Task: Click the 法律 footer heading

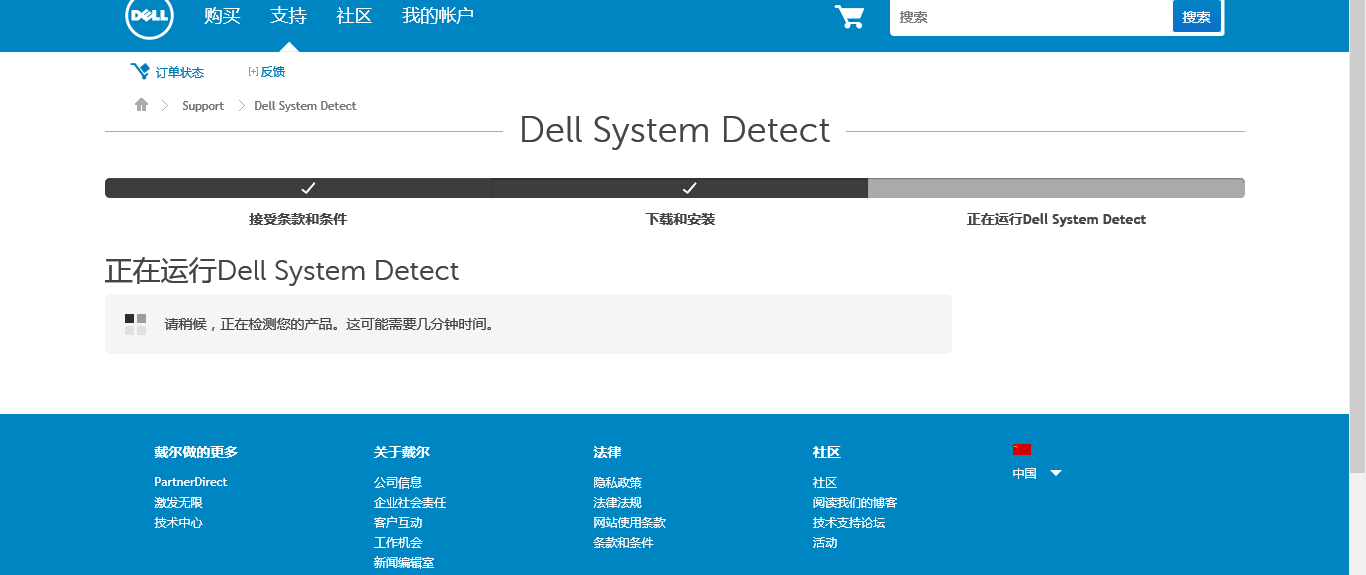Action: coord(607,452)
